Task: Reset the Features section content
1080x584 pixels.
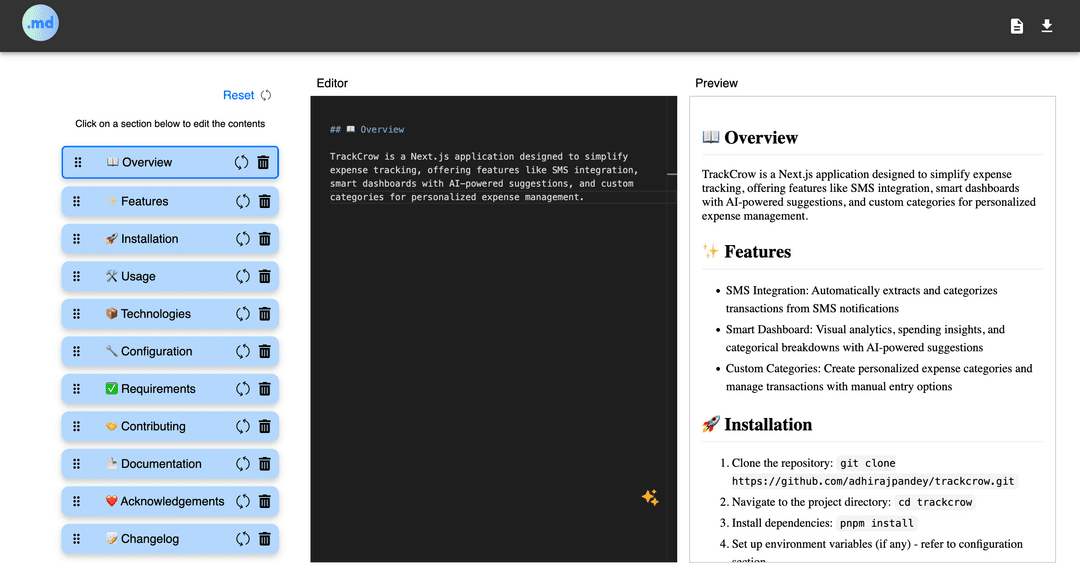Action: (242, 201)
